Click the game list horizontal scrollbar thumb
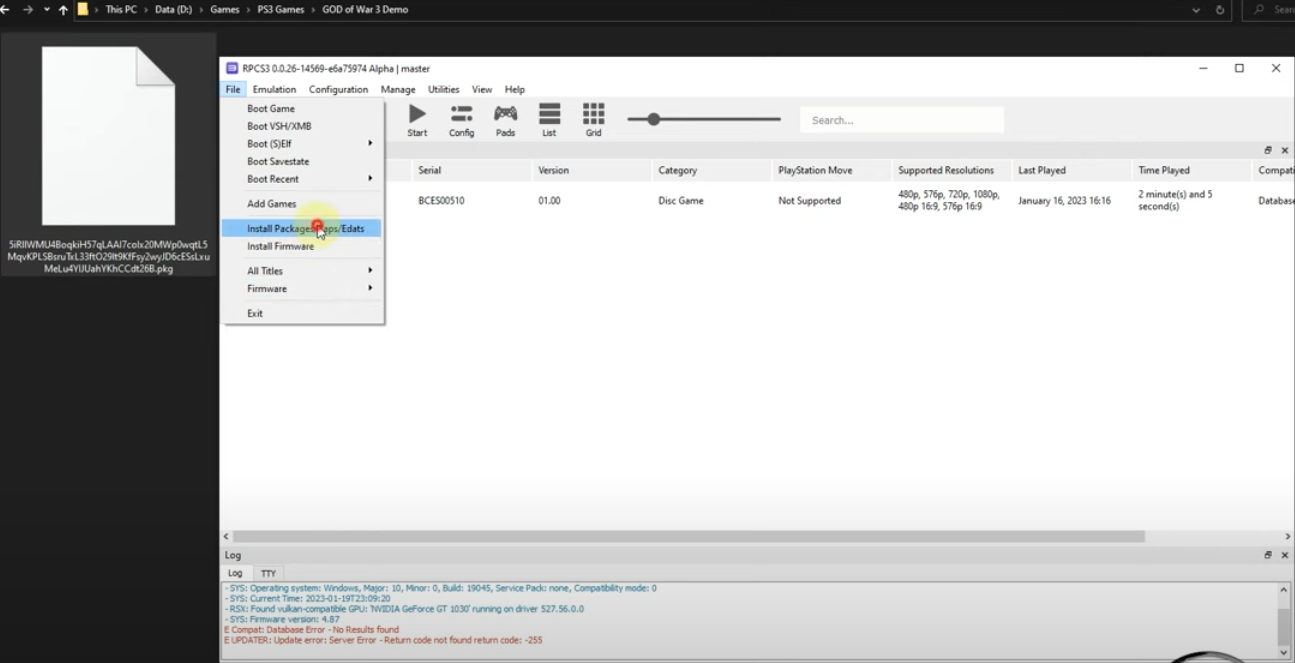The width and height of the screenshot is (1295, 663). [689, 537]
